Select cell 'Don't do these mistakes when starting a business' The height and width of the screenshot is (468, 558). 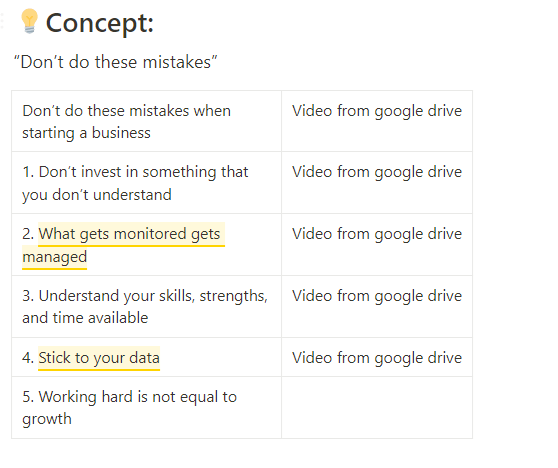point(146,121)
